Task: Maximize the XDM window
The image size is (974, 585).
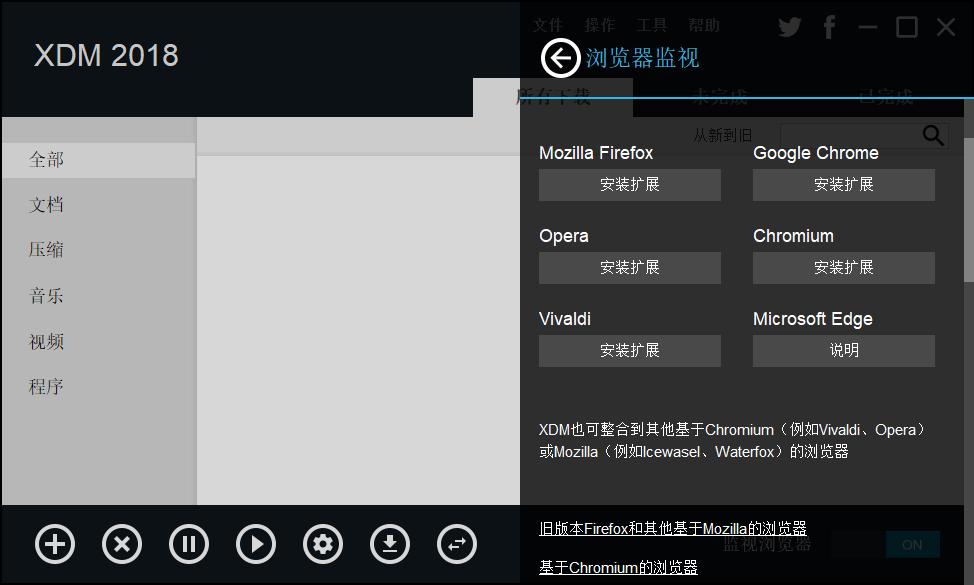Action: coord(907,27)
